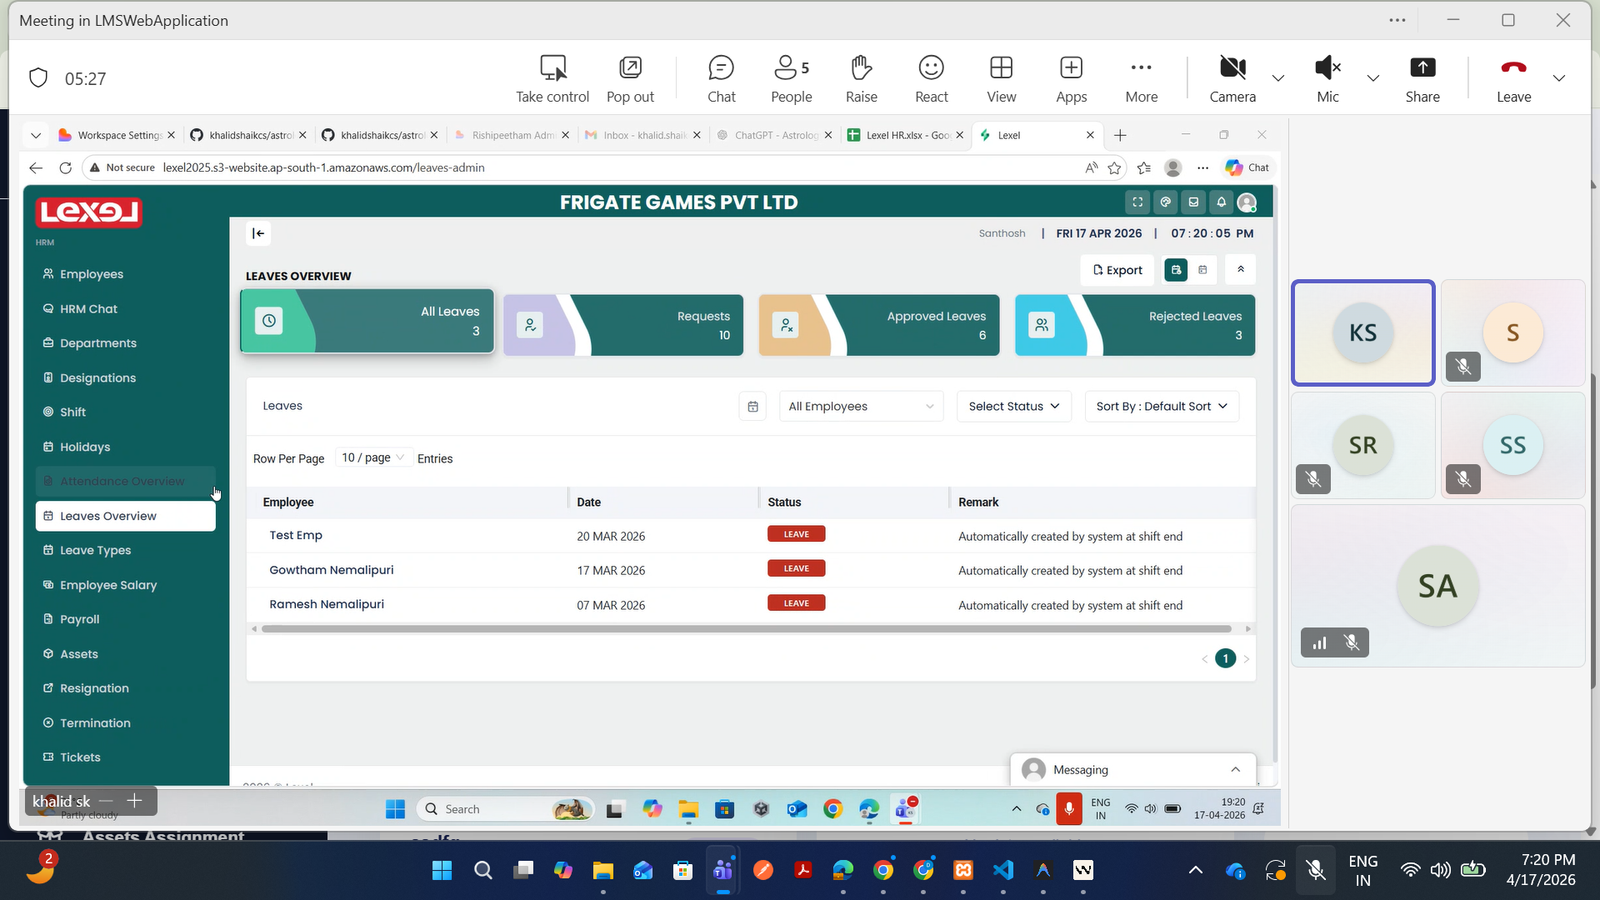1600x900 pixels.
Task: Toggle fullscreen icon in Lexel header
Action: (1137, 202)
